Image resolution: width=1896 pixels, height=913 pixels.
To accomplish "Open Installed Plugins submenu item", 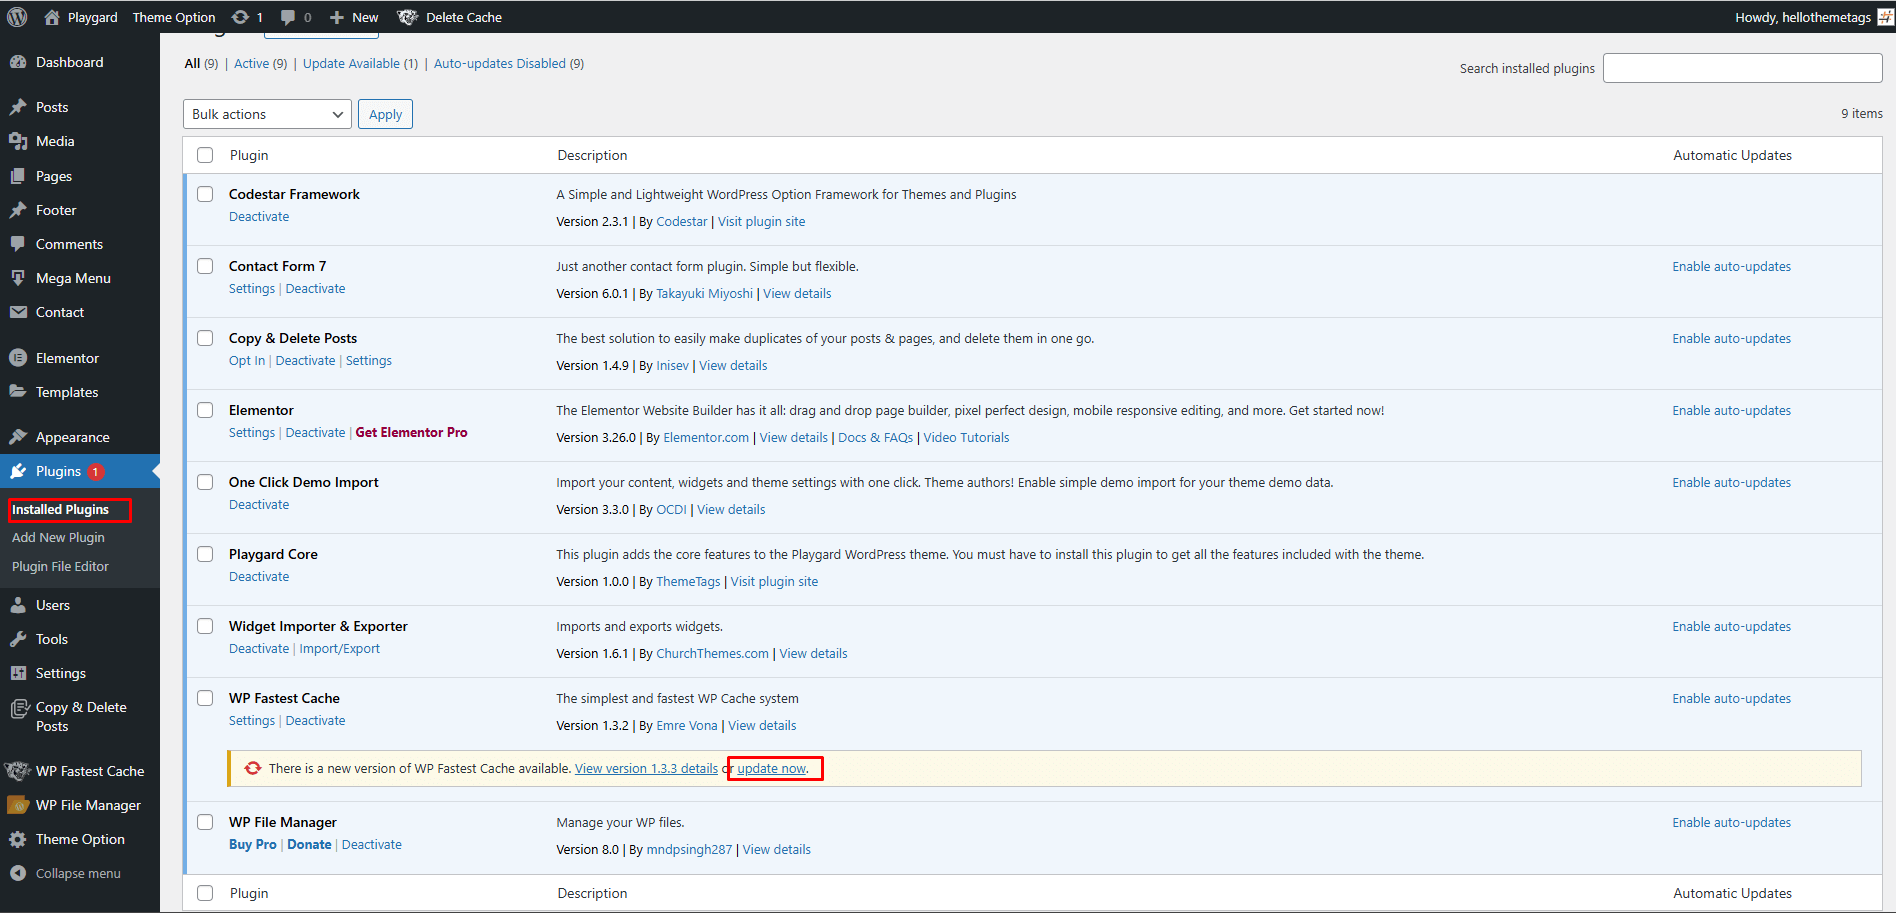I will point(60,509).
